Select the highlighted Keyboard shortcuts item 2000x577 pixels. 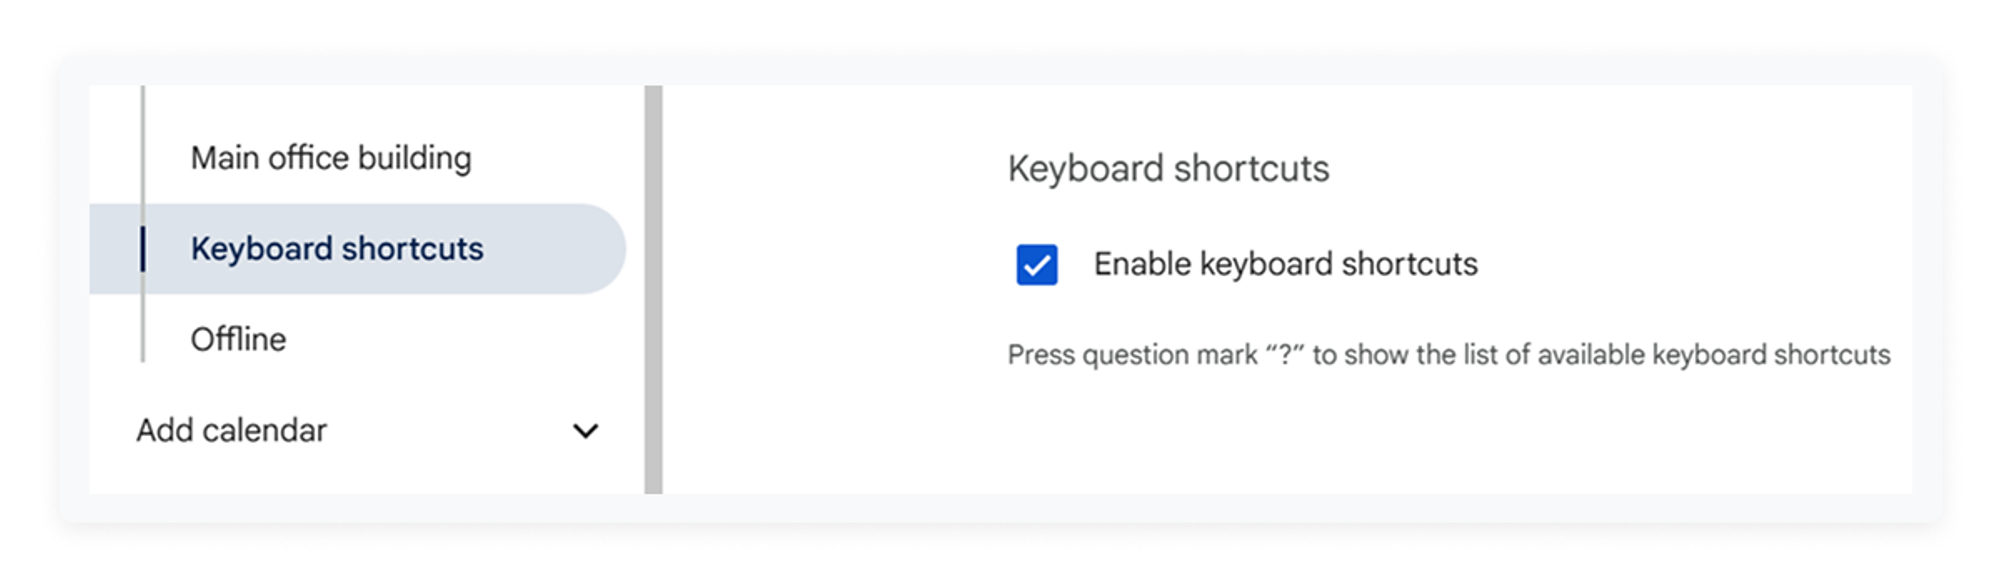[336, 248]
